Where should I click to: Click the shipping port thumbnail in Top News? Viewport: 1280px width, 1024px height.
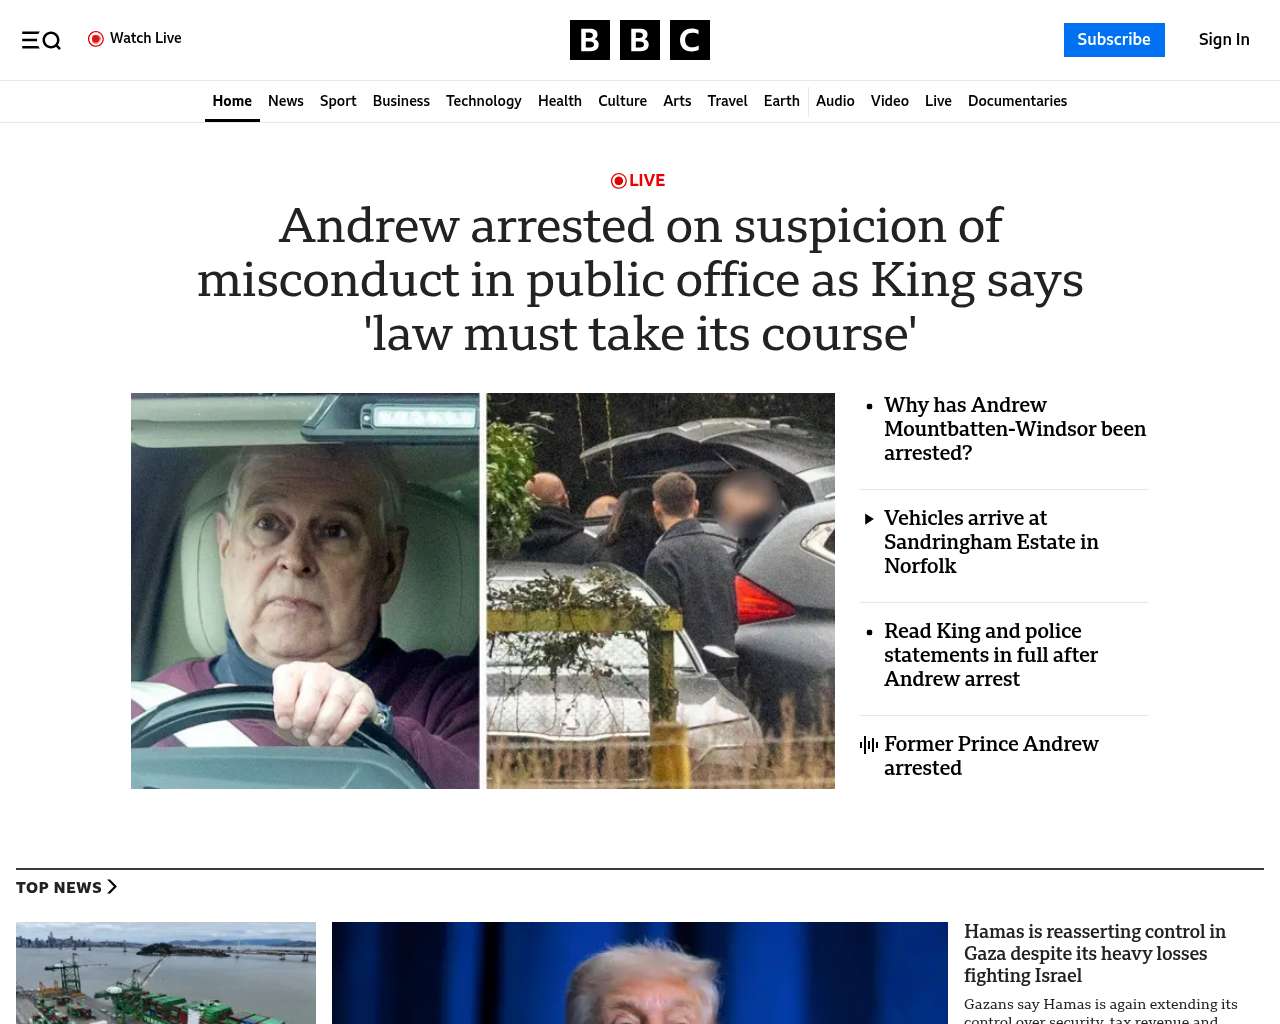[166, 973]
